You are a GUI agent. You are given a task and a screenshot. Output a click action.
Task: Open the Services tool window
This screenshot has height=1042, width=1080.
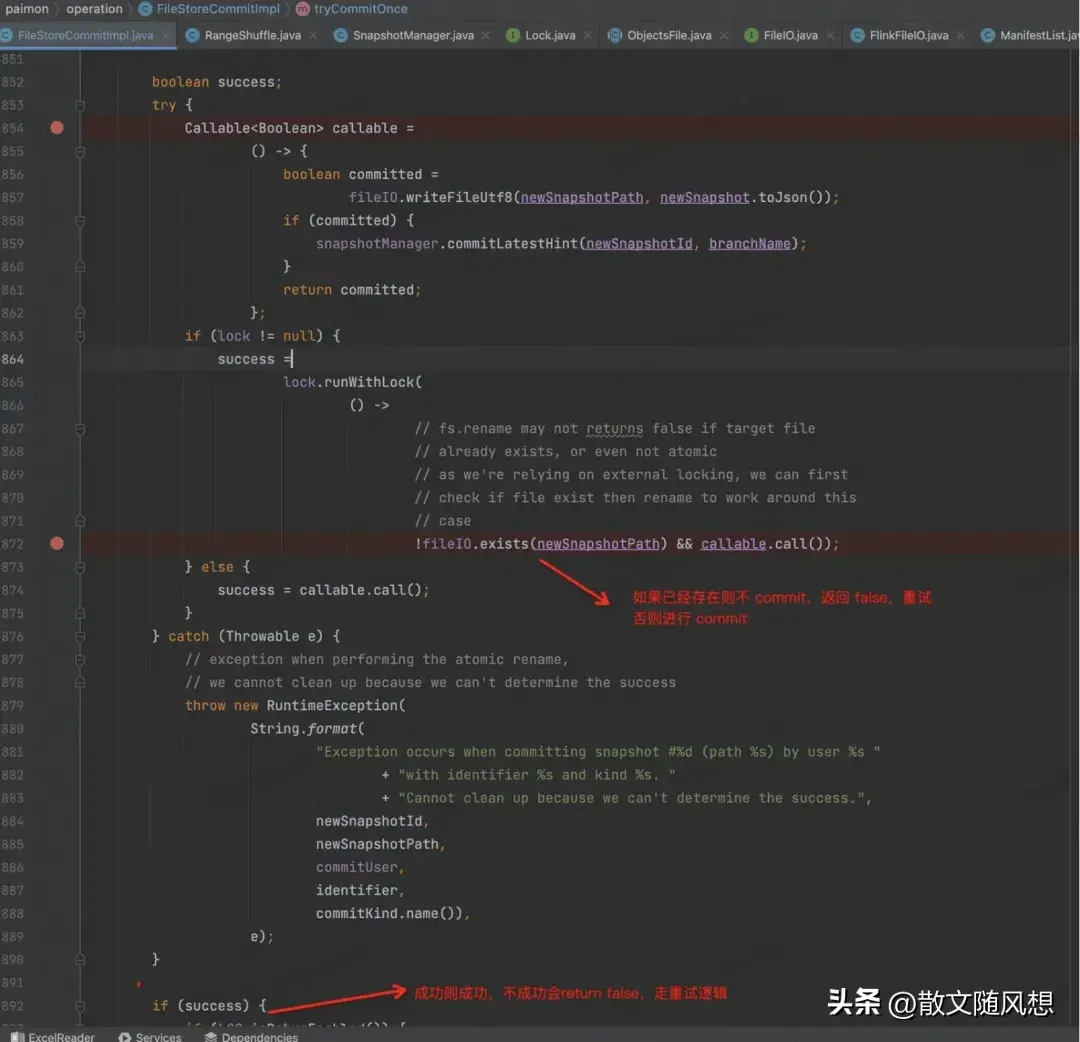150,1036
